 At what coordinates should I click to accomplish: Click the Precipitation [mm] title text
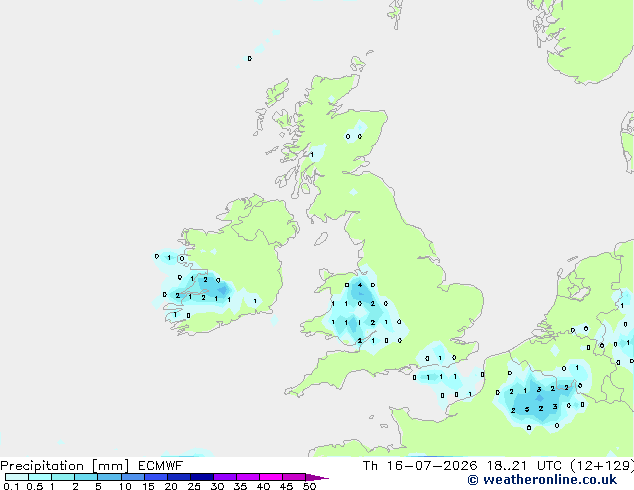(x=65, y=466)
